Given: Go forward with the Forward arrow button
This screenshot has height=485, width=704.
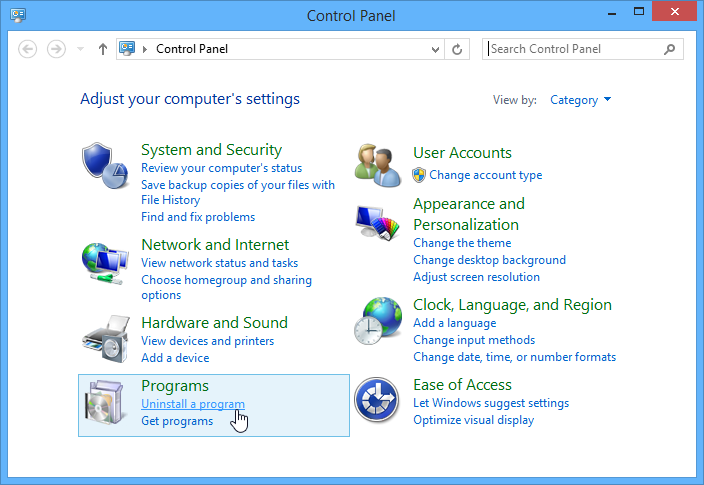Looking at the screenshot, I should (56, 49).
